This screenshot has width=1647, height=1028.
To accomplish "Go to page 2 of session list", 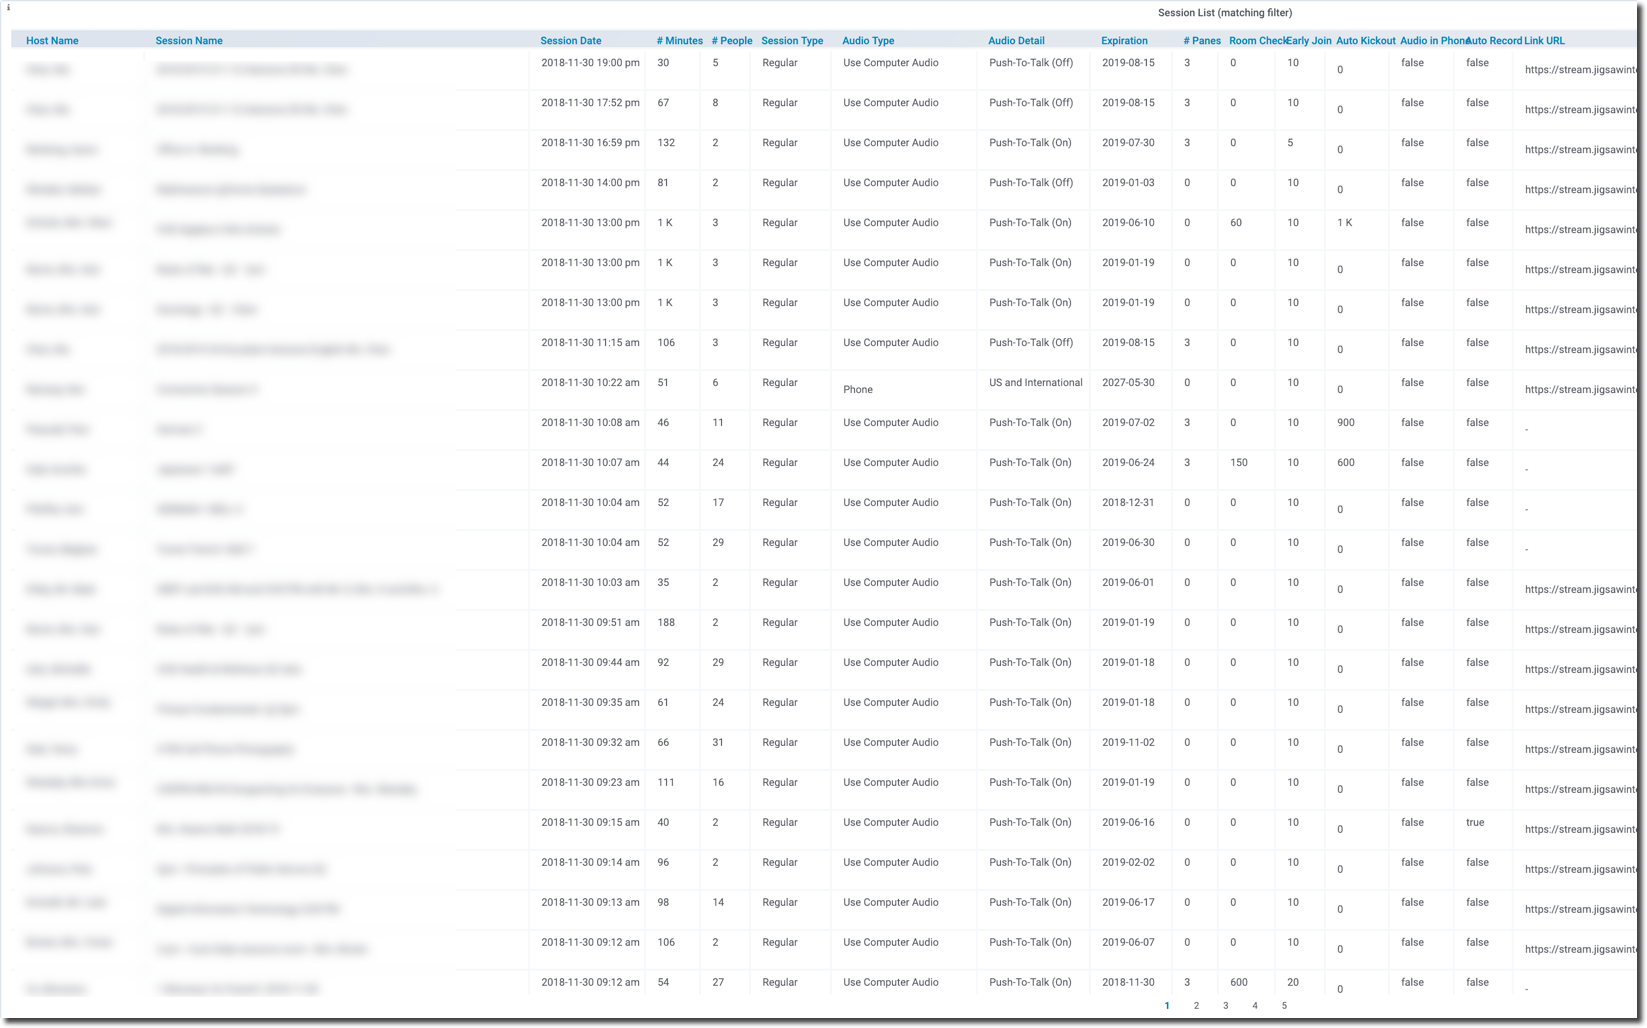I will tap(1196, 1006).
